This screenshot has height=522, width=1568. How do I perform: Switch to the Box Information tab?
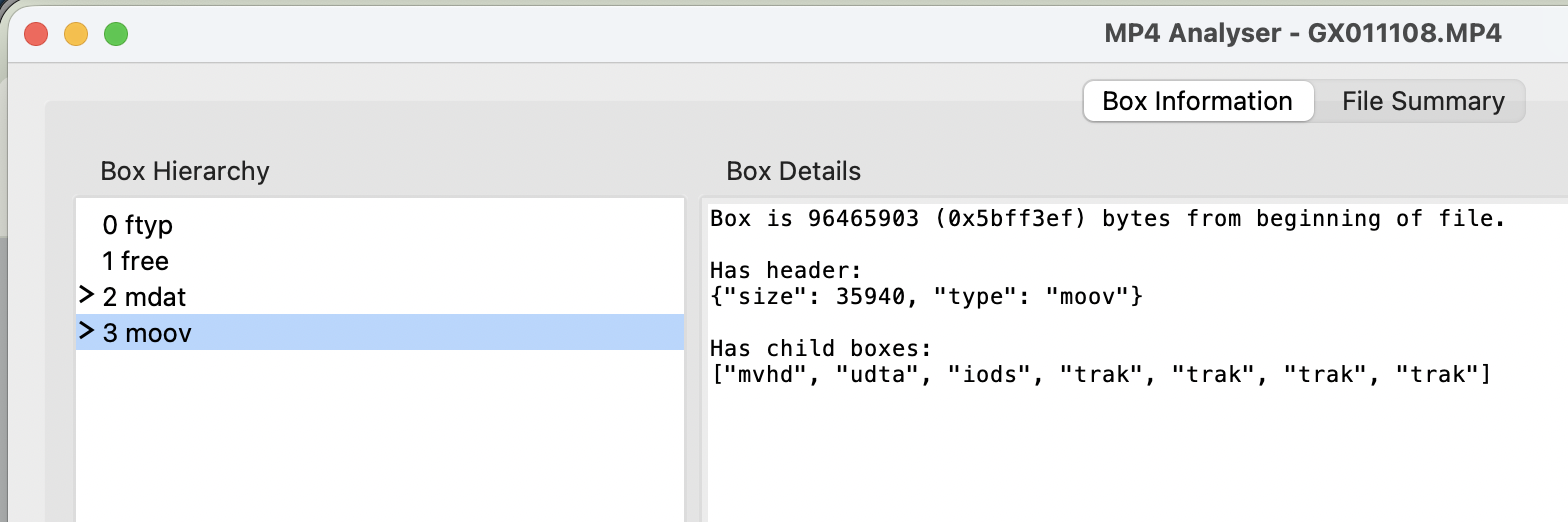[x=1197, y=101]
